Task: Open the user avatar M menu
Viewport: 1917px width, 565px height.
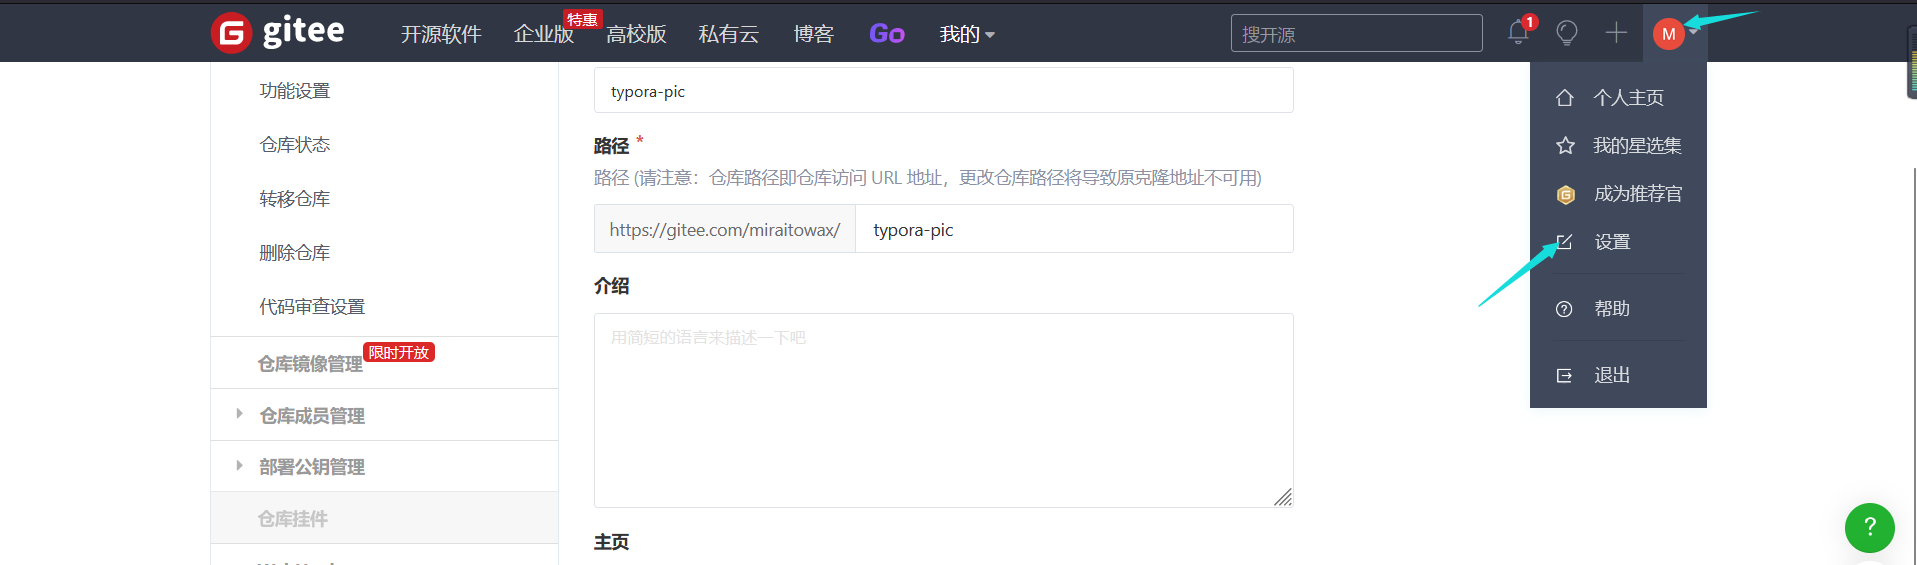Action: (1668, 34)
